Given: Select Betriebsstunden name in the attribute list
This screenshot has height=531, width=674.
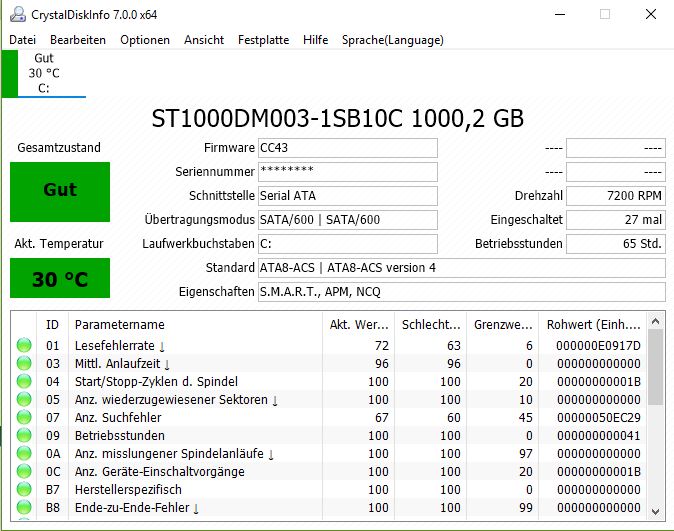Looking at the screenshot, I should coord(119,436).
